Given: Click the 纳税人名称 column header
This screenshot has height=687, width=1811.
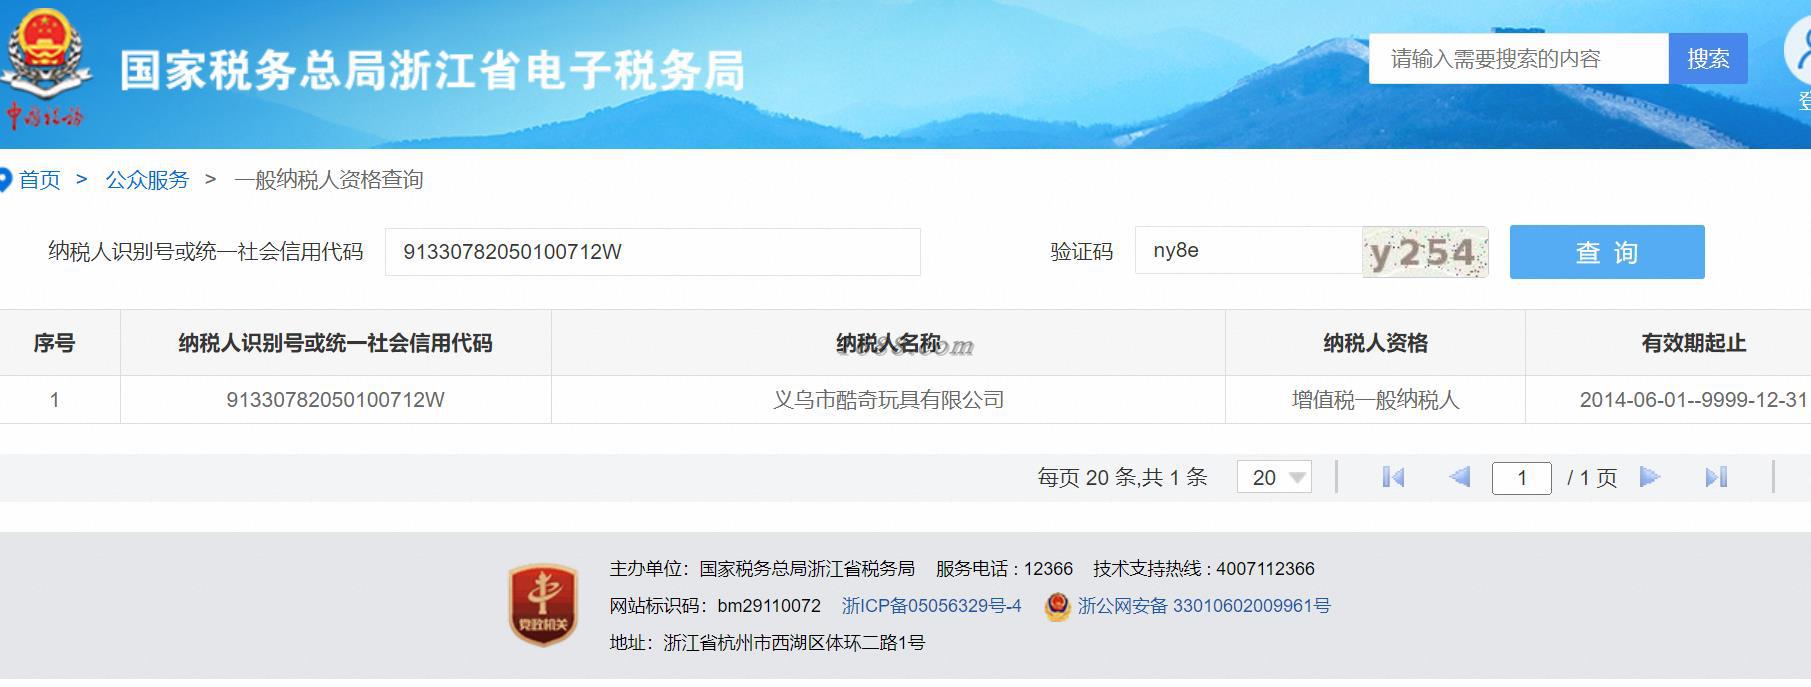Looking at the screenshot, I should 888,343.
